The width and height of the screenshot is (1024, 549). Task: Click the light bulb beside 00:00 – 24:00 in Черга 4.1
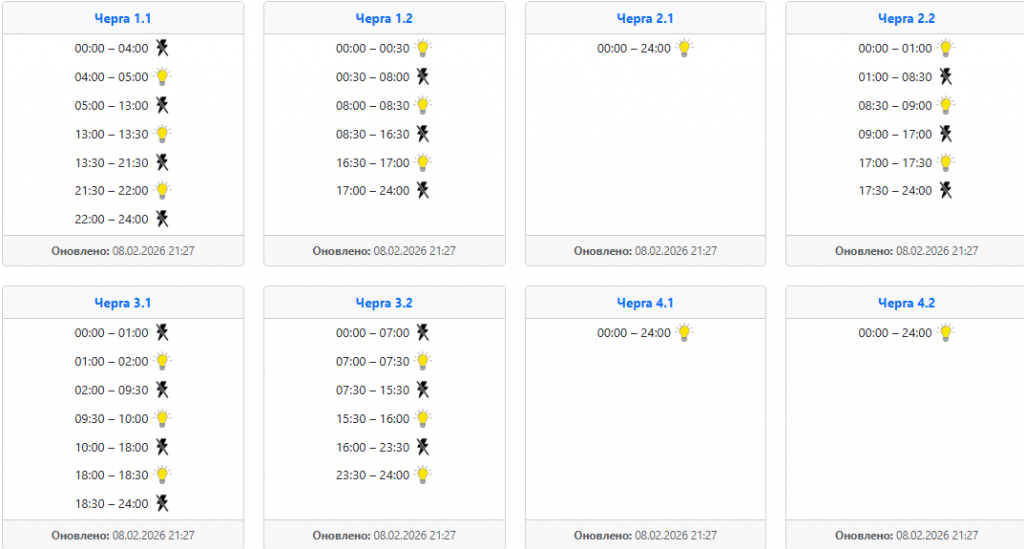coord(684,333)
